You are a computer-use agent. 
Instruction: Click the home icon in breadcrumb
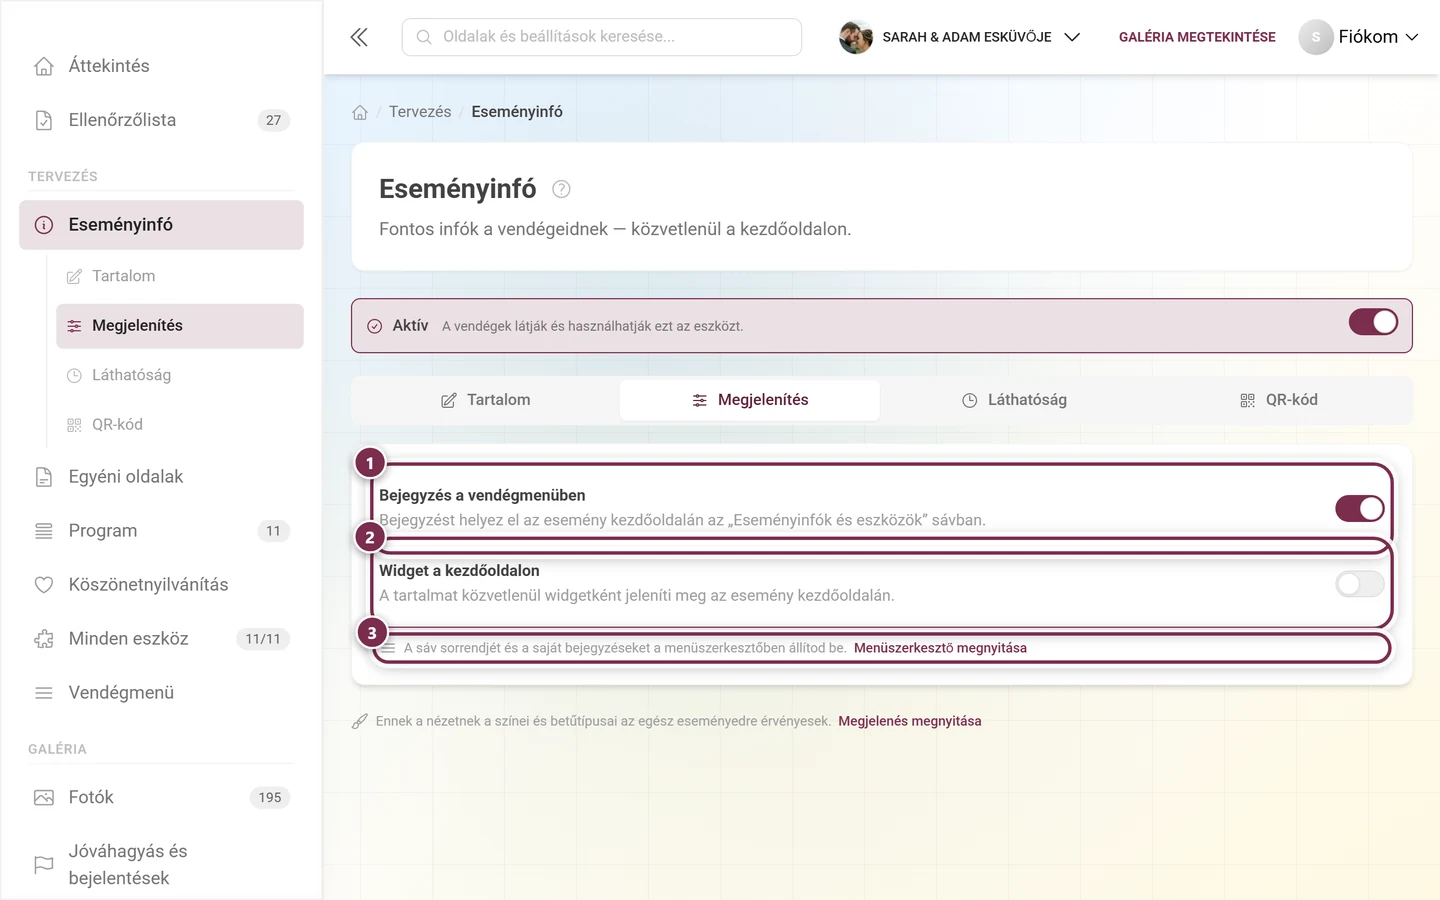tap(360, 112)
